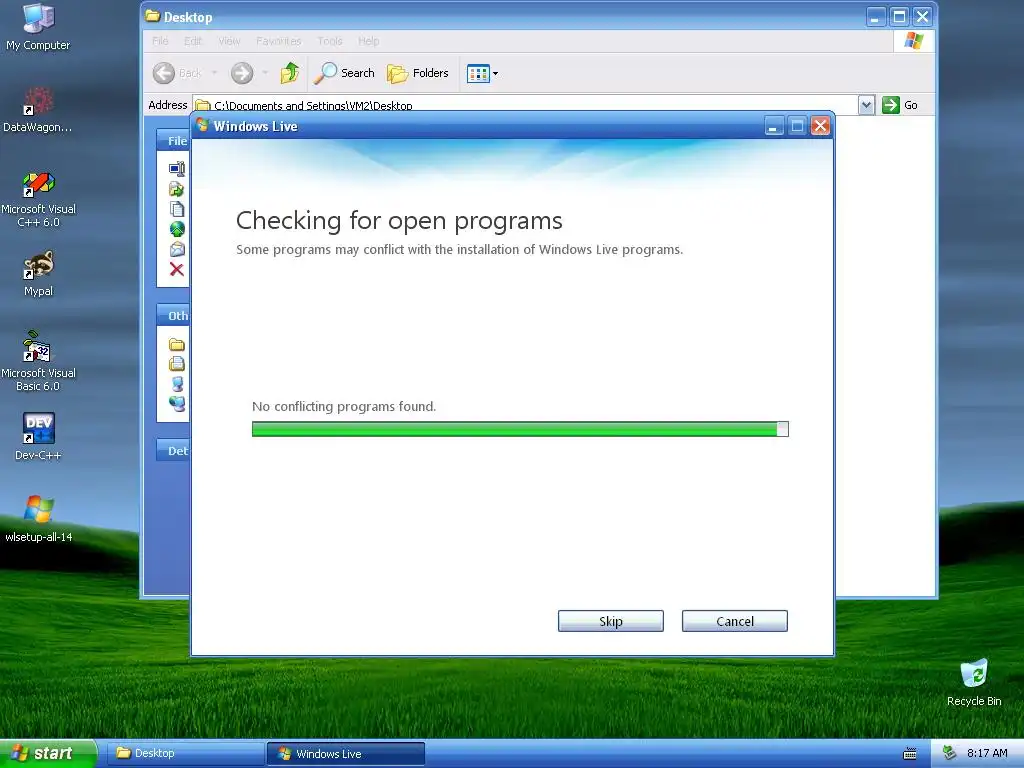The height and width of the screenshot is (768, 1024).
Task: Click the Go button beside the address bar
Action: pyautogui.click(x=900, y=105)
